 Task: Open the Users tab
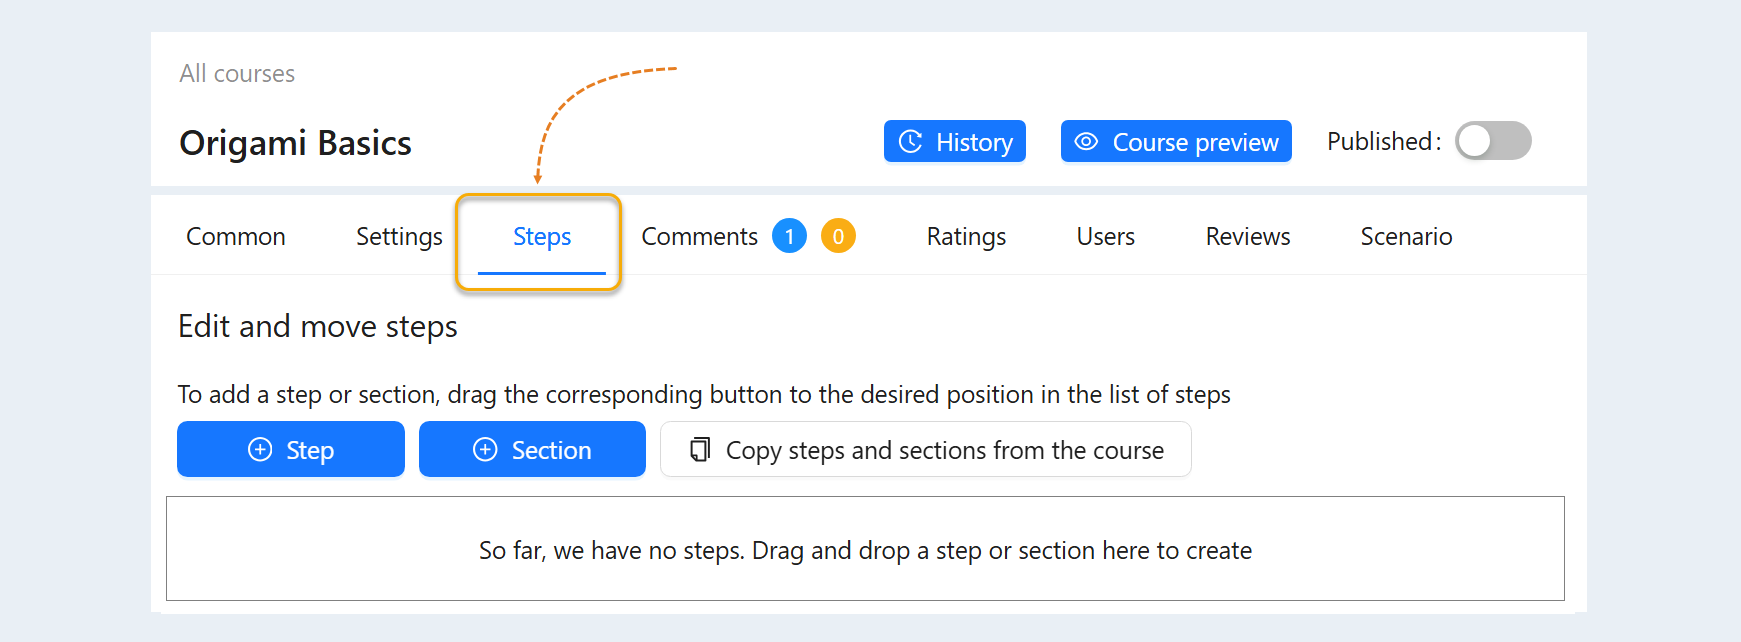pos(1106,237)
